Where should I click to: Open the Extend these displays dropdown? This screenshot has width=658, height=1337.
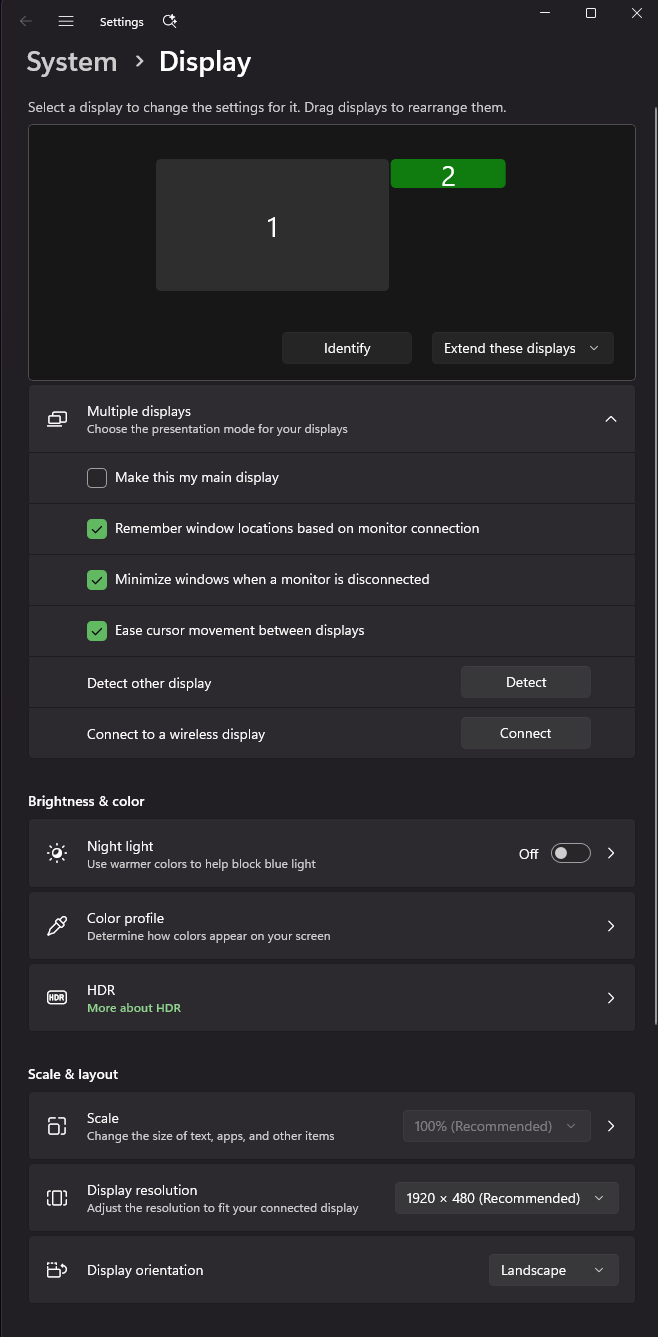click(522, 348)
